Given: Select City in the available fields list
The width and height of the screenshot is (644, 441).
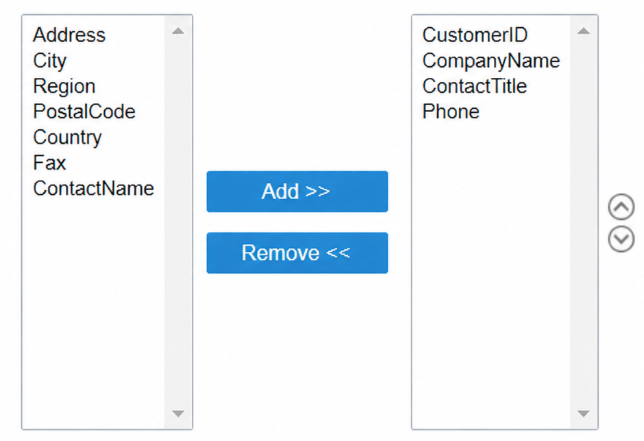Looking at the screenshot, I should (x=49, y=61).
